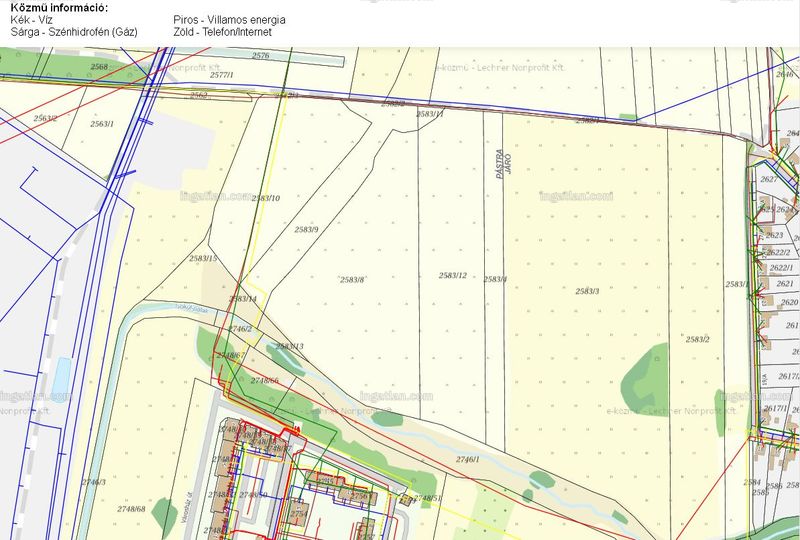Select parcel label 2563/2
Screen dimensions: 800x540
[x=45, y=118]
